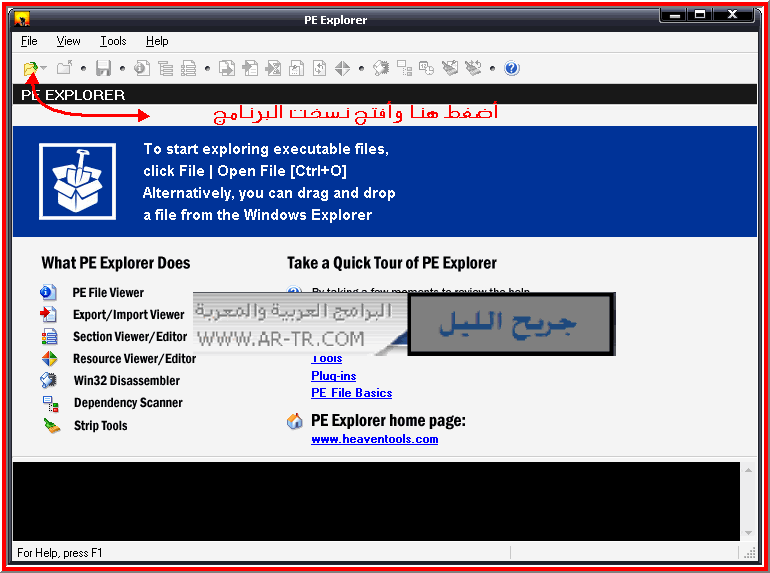The height and width of the screenshot is (573, 770).
Task: Click the house icon beside PE Explorer home page
Action: point(295,421)
